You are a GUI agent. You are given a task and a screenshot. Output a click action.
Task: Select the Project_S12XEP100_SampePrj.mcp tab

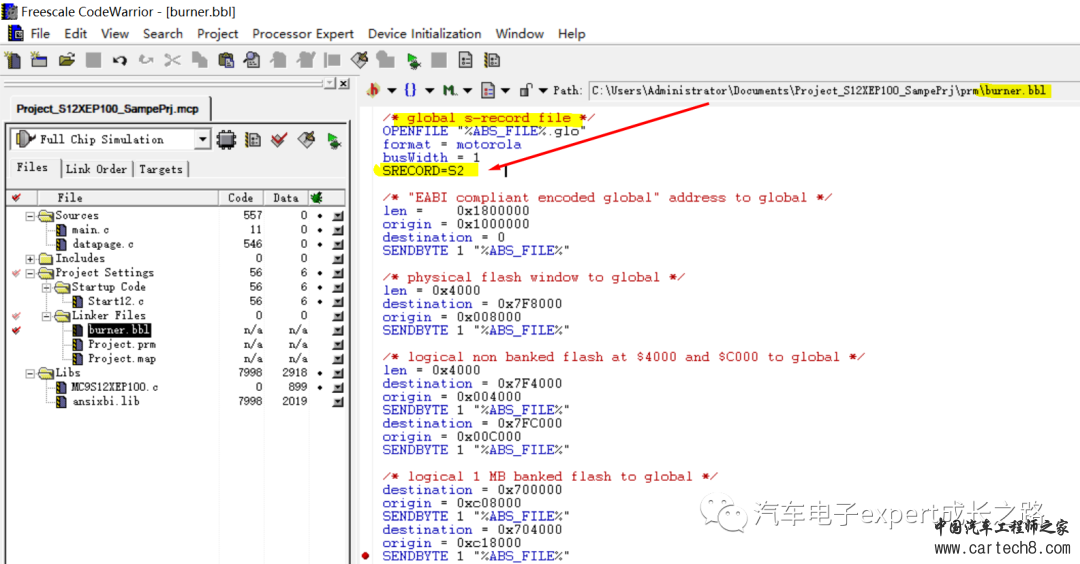pyautogui.click(x=107, y=109)
